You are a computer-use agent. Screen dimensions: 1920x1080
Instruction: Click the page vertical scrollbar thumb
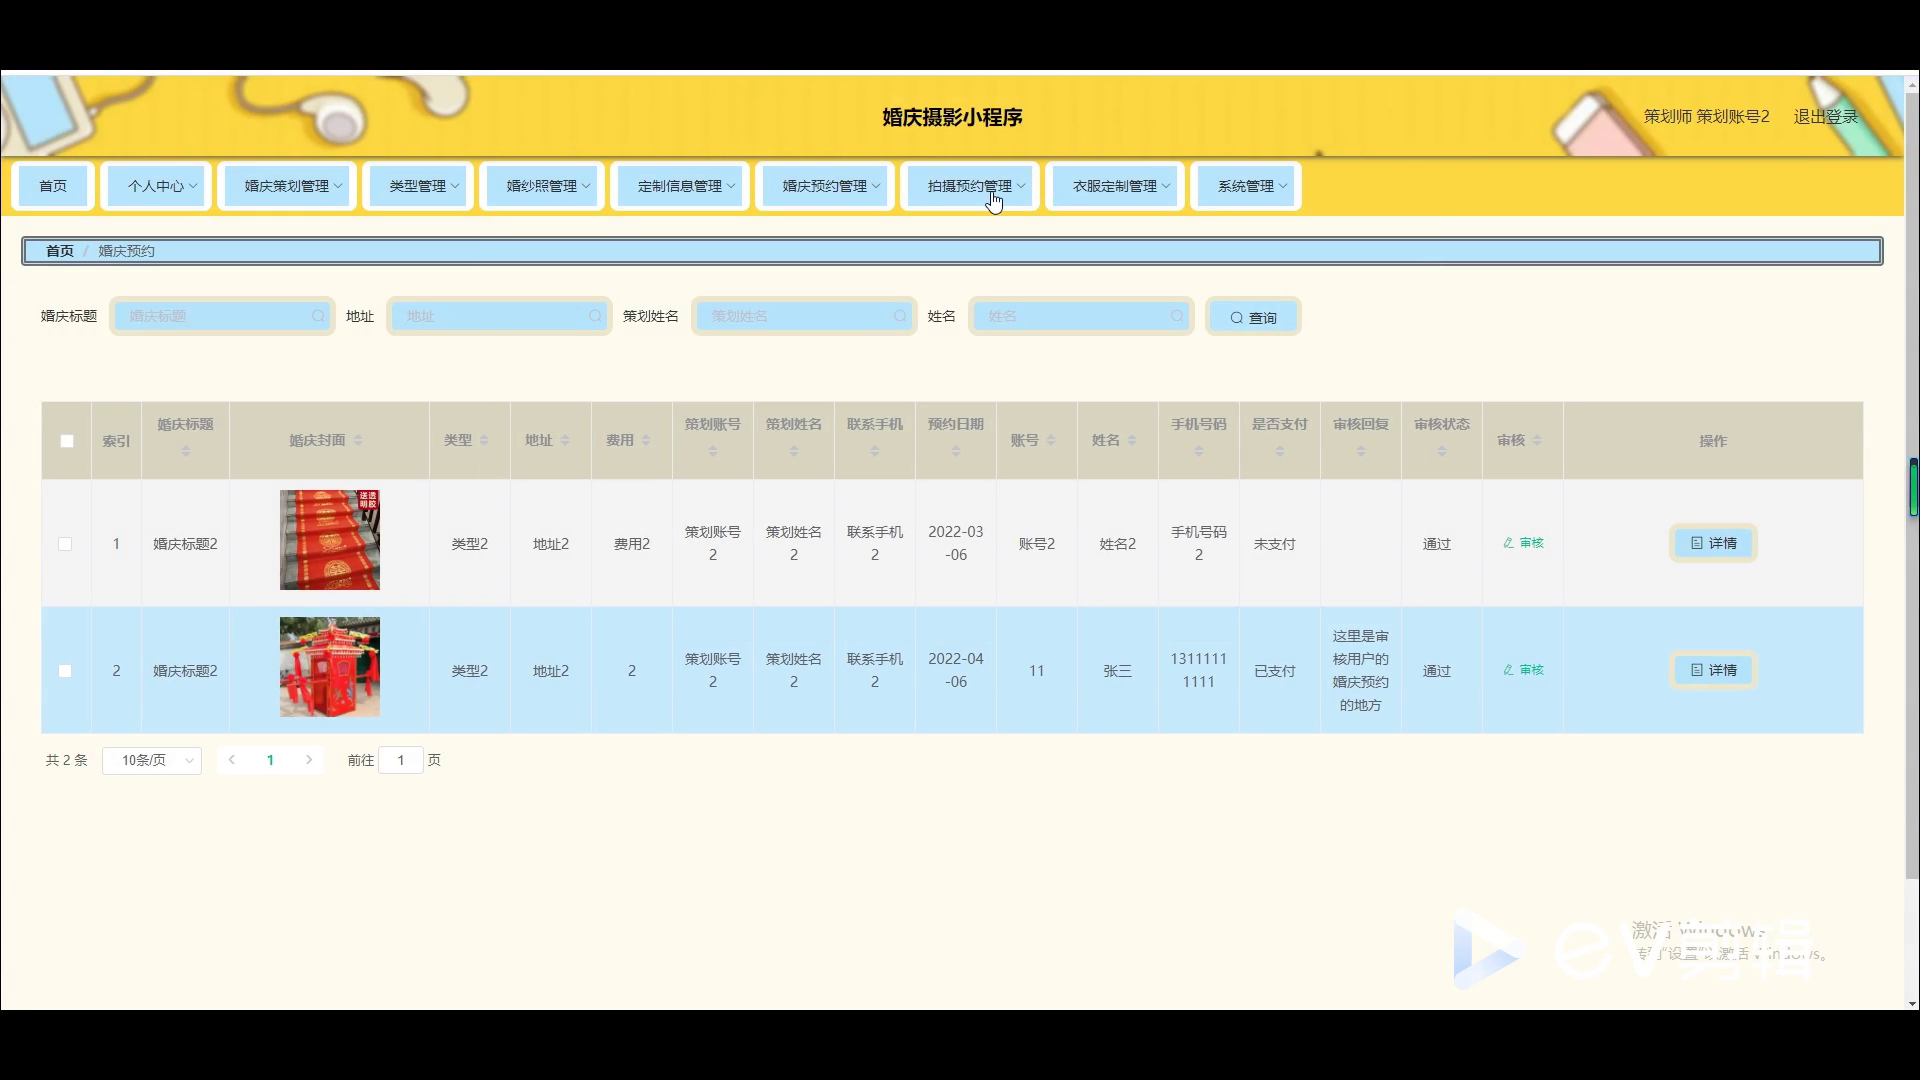tap(1913, 487)
